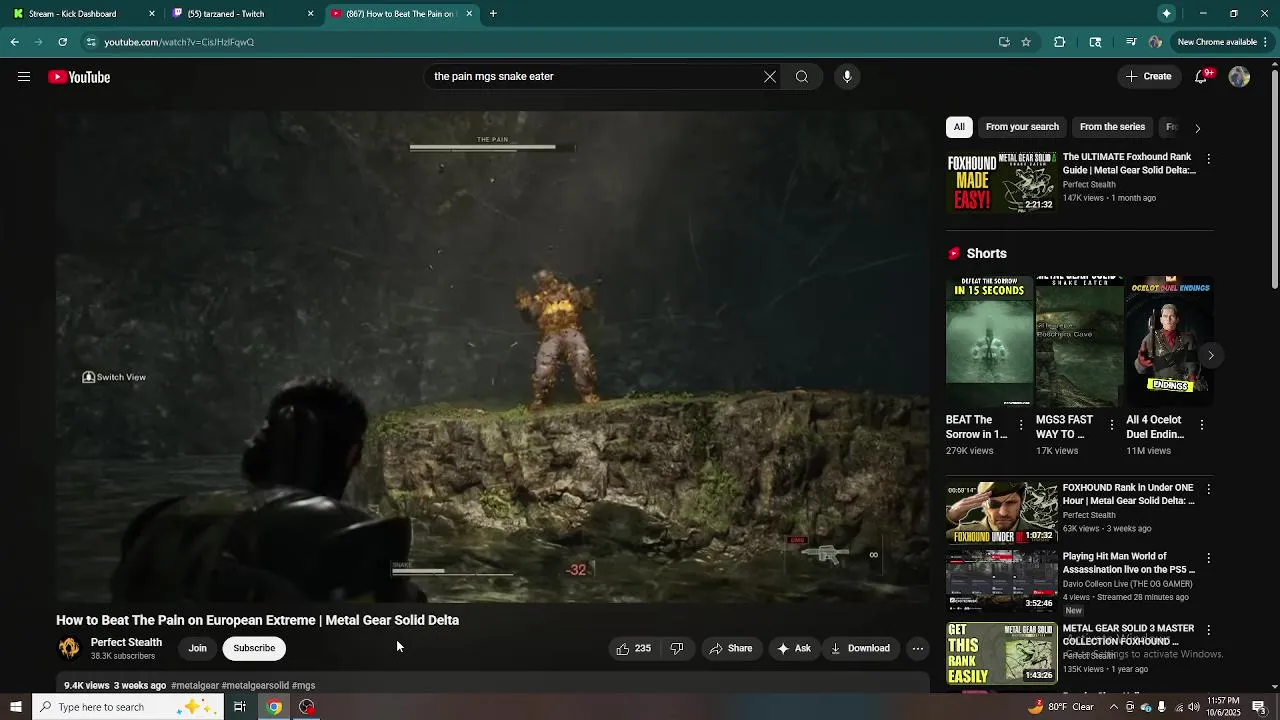
Task: Click the #mgs hashtag
Action: 303,686
